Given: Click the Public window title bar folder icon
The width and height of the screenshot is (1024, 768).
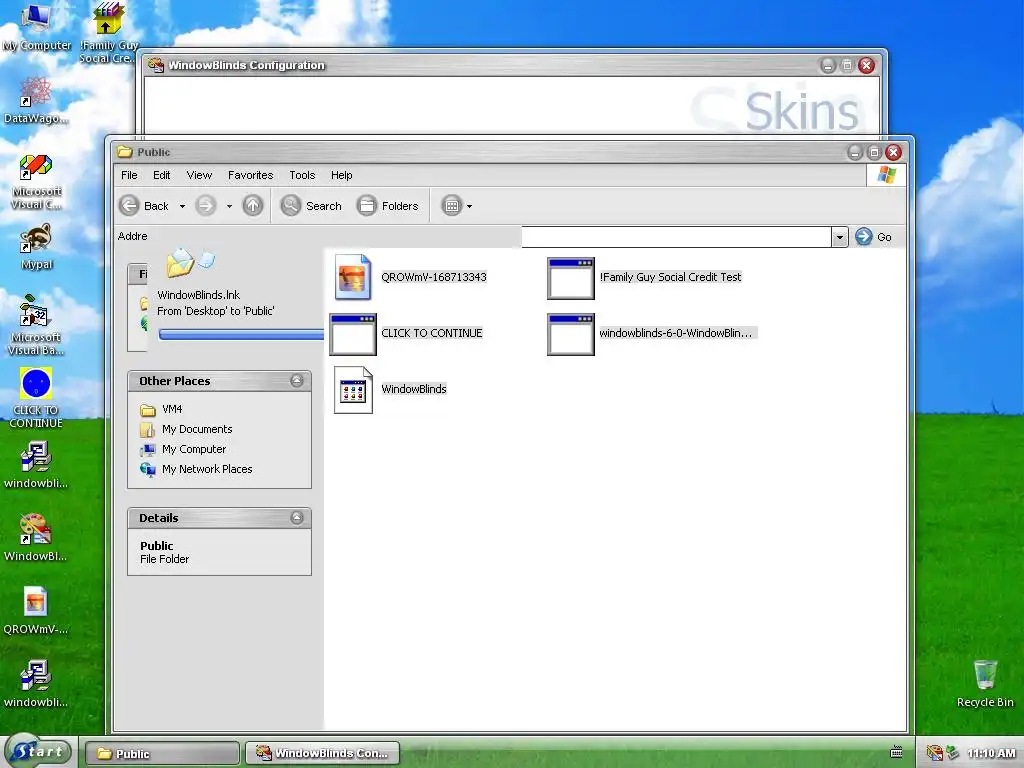Looking at the screenshot, I should tap(124, 152).
